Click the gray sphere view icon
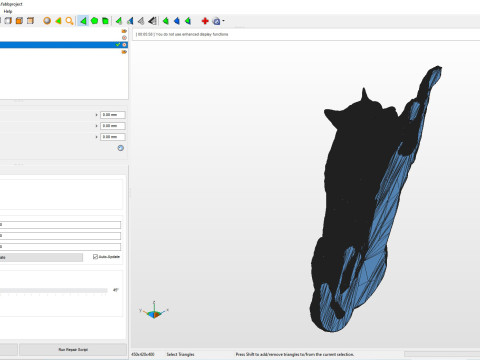This screenshot has width=480, height=360. pyautogui.click(x=47, y=21)
